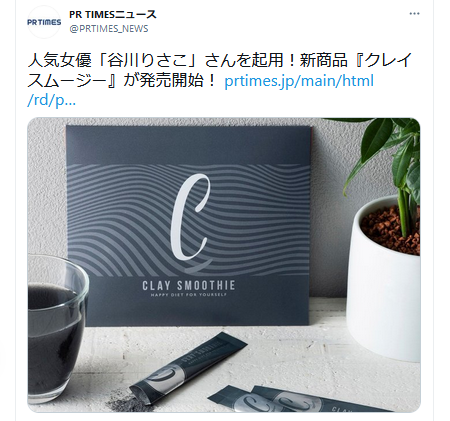Click the が発売開始！ text in tweet
Viewport: 450px width, 421px height.
coord(171,81)
